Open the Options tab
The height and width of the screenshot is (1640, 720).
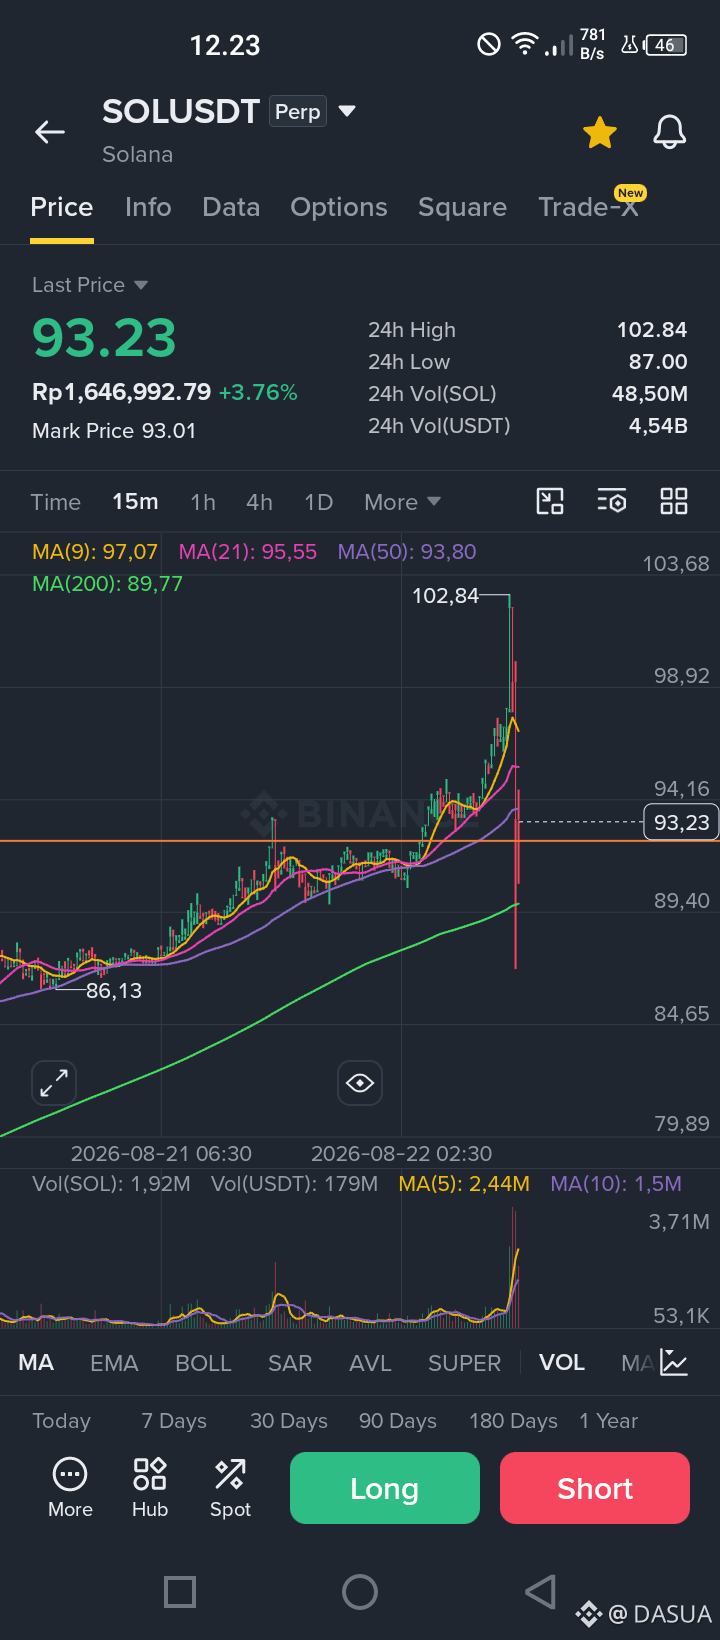(339, 207)
